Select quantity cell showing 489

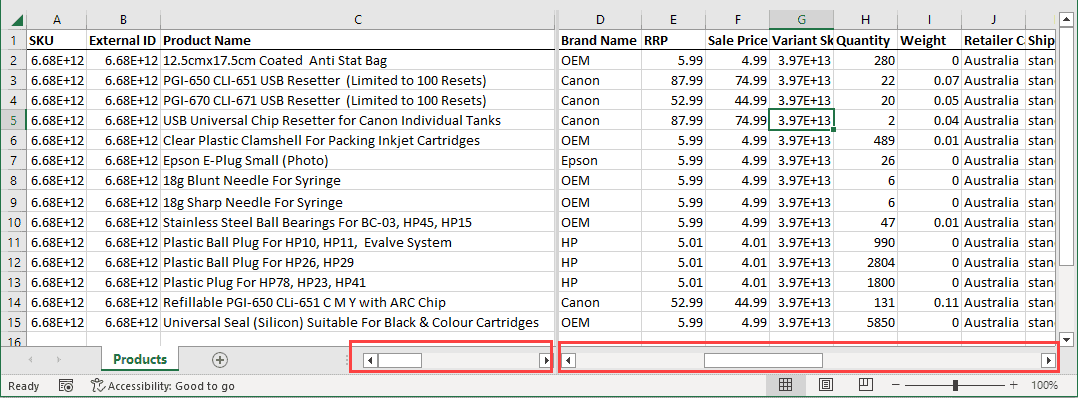click(x=866, y=140)
